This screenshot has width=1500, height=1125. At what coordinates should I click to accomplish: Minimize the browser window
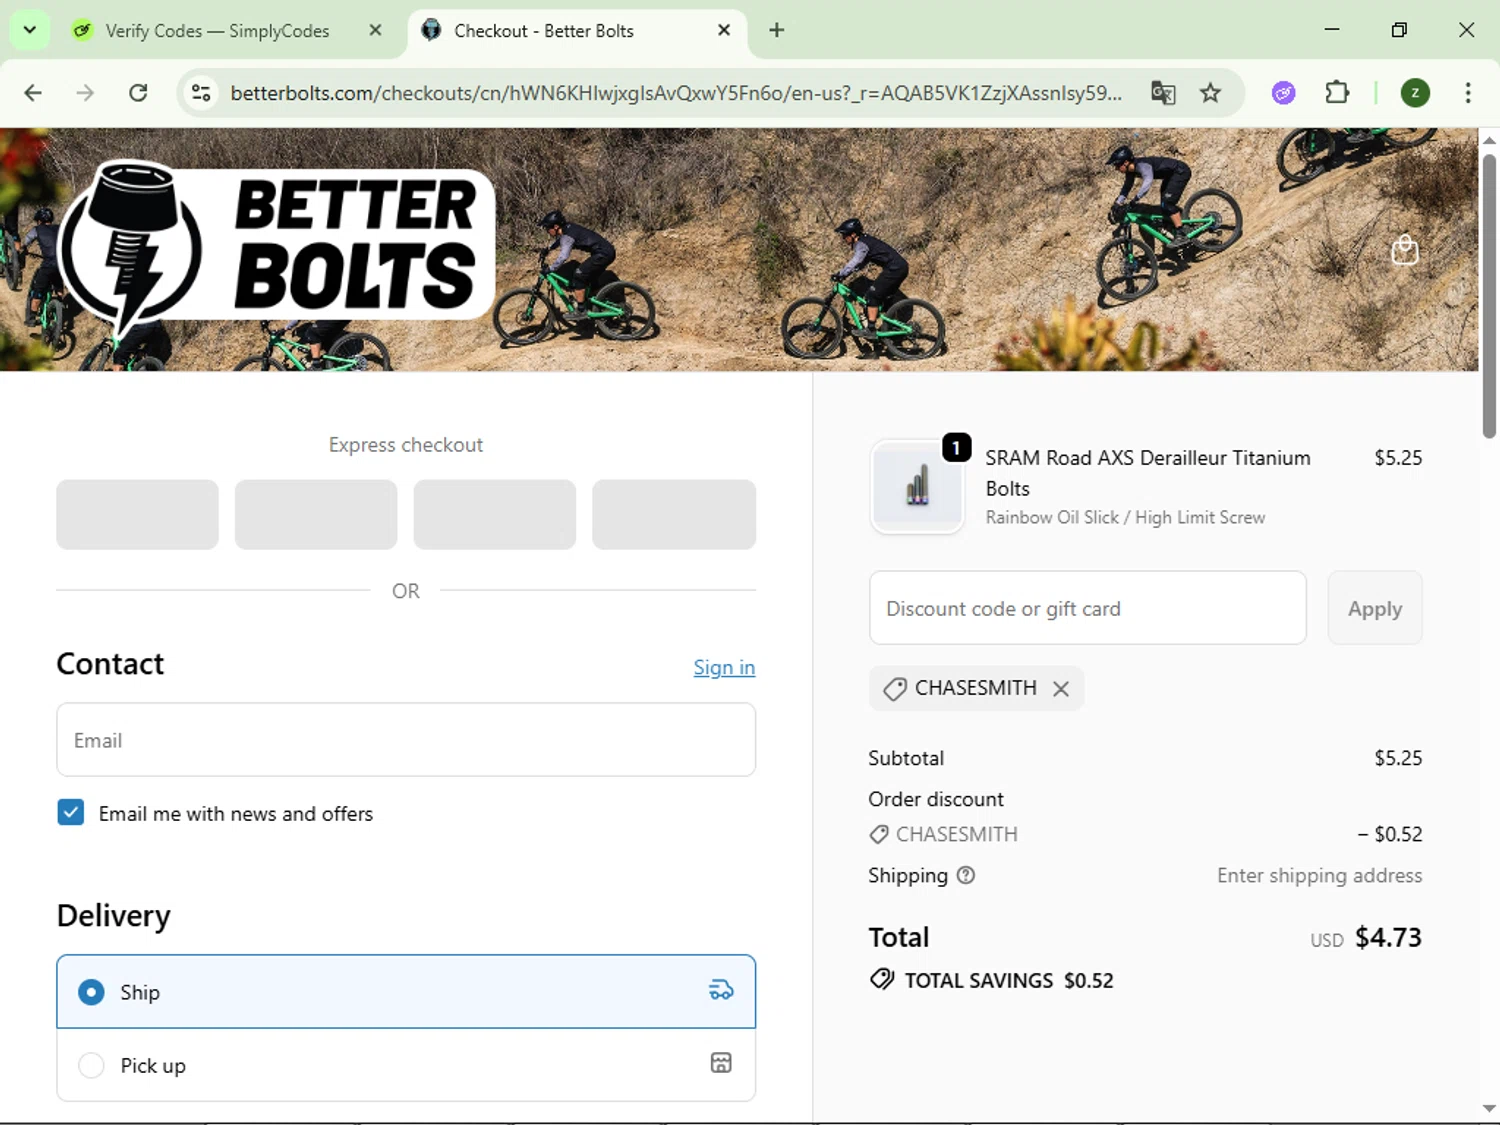[1332, 30]
